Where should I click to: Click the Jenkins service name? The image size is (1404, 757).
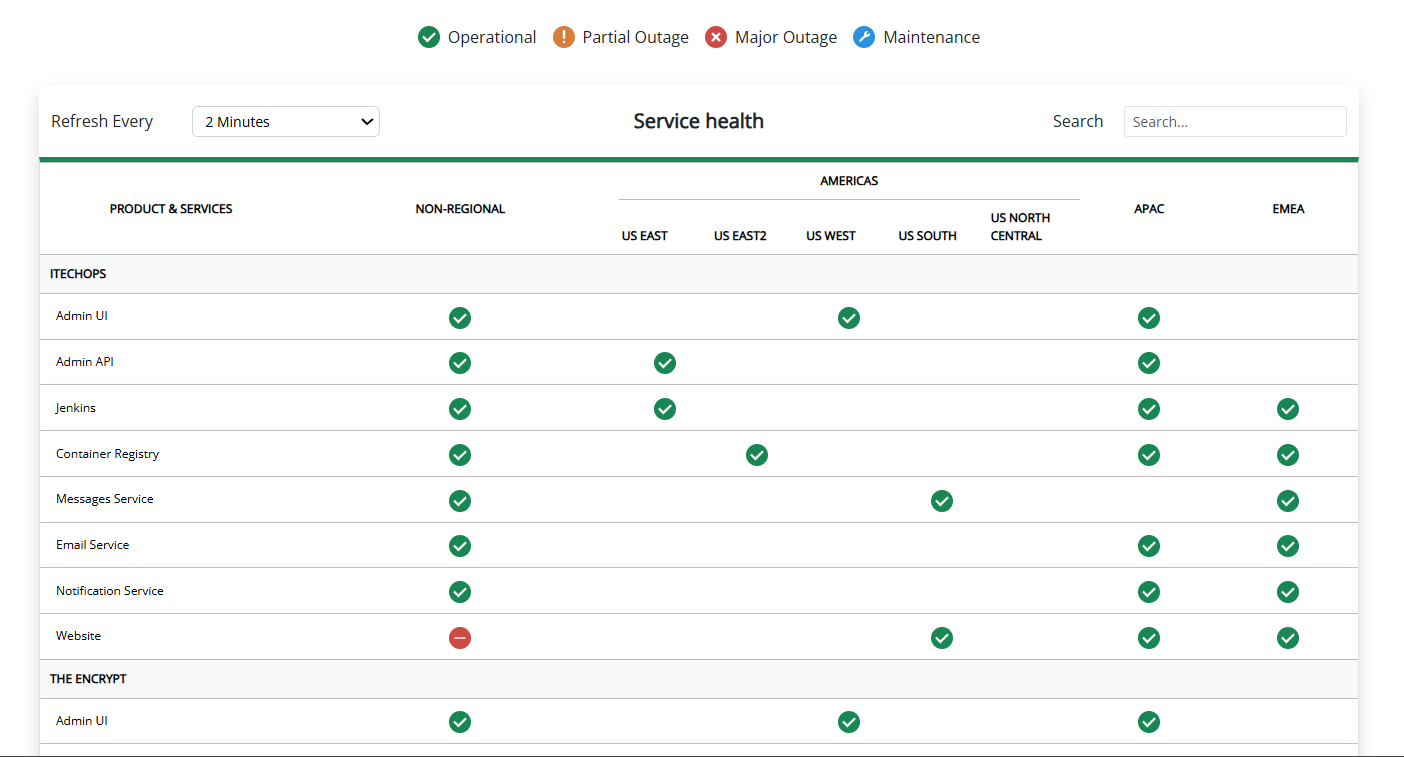pos(75,407)
